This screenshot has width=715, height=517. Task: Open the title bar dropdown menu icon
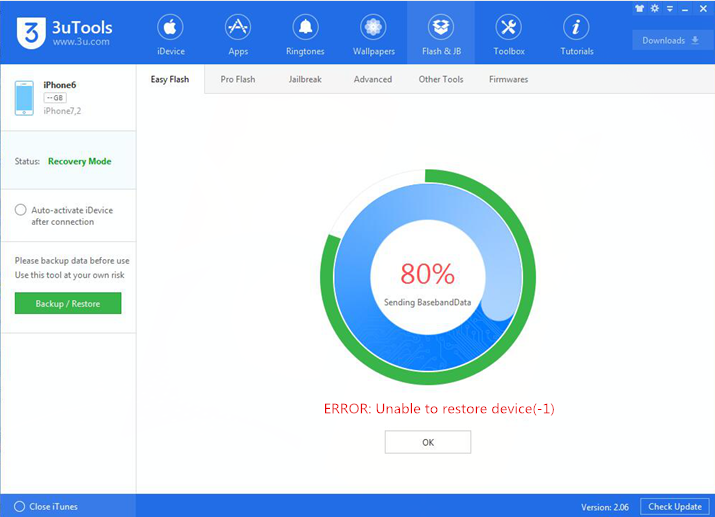(x=670, y=9)
